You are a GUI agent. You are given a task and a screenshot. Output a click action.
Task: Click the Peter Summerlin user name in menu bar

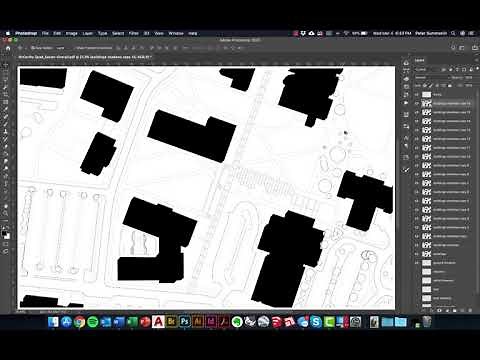[x=431, y=33]
